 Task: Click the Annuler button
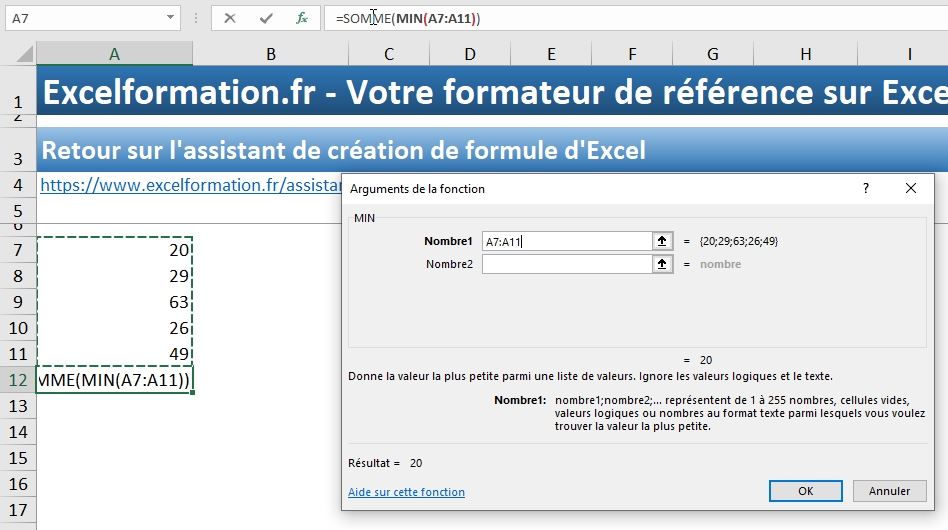(x=889, y=491)
